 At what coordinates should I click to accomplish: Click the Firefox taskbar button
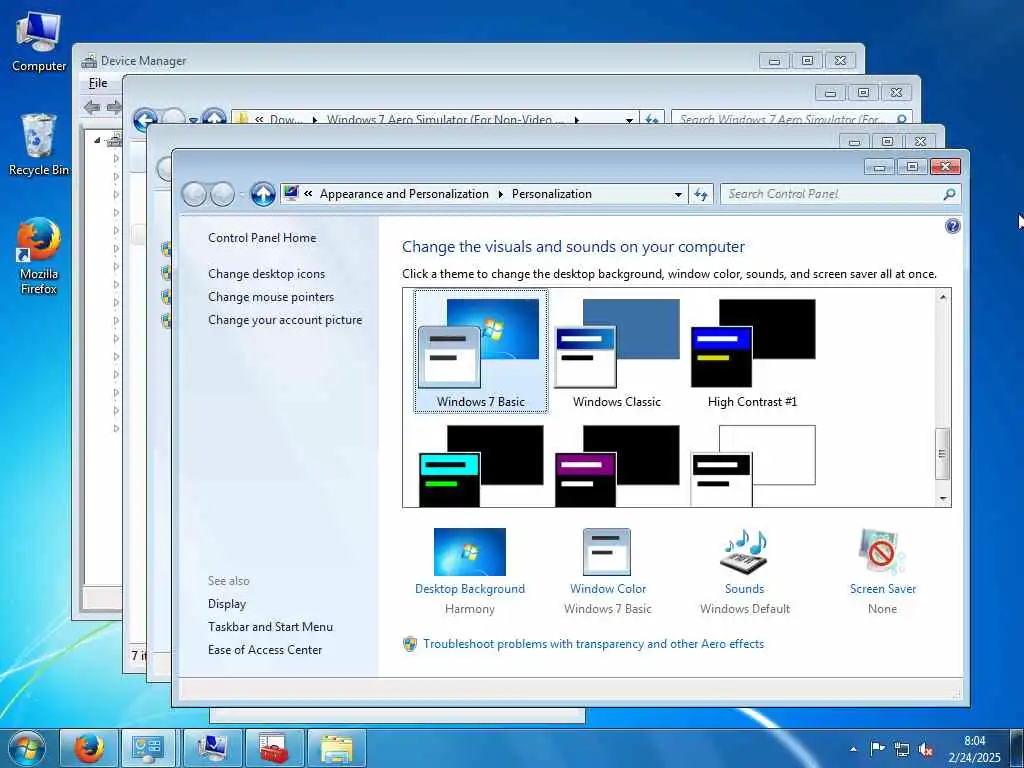[89, 748]
